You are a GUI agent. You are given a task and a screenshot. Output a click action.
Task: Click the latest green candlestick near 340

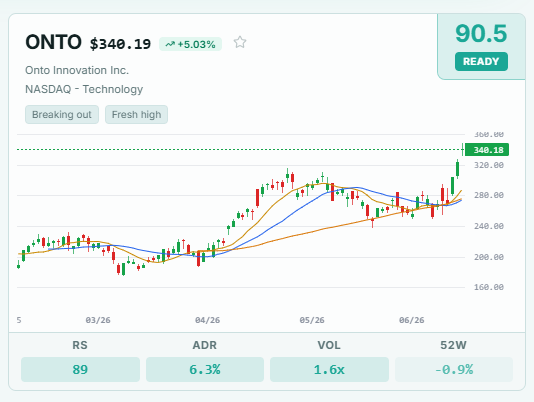462,149
